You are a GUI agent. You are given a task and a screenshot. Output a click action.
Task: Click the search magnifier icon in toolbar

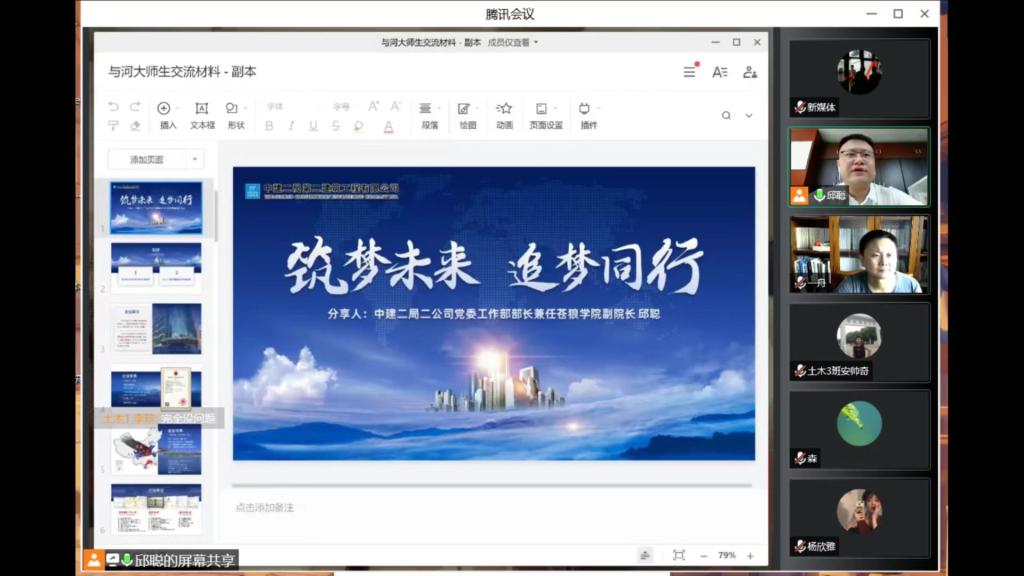726,116
